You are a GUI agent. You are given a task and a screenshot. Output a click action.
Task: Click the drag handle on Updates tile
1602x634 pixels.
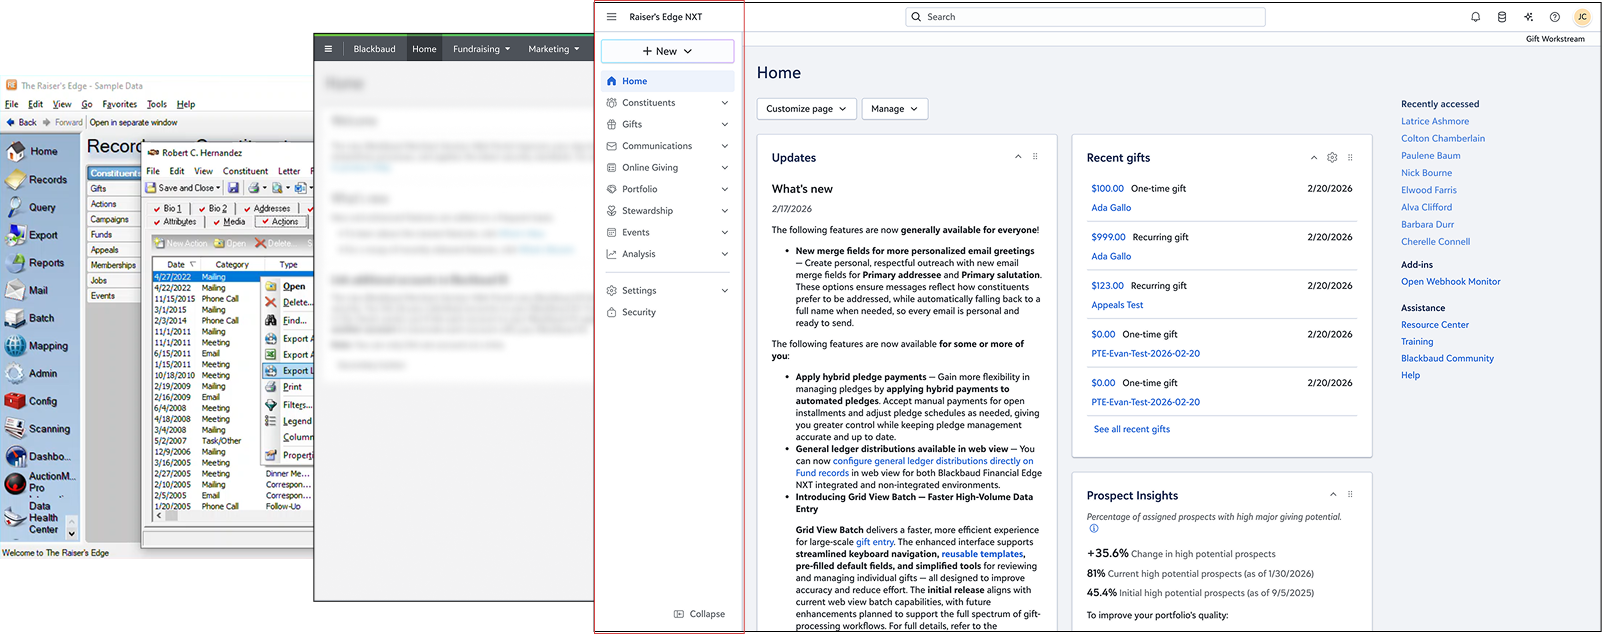1035,156
